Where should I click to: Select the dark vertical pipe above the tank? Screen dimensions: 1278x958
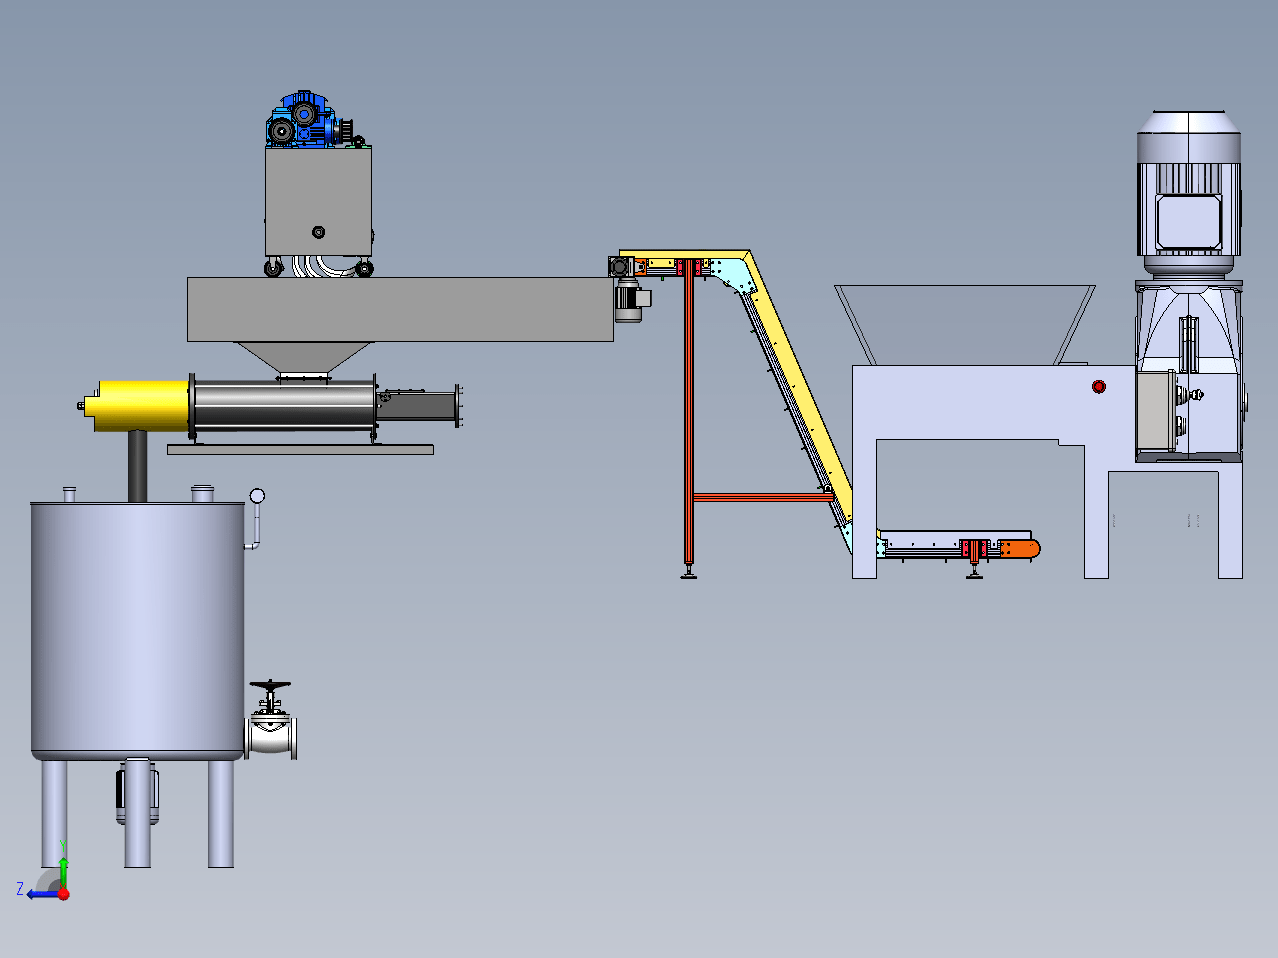click(x=137, y=466)
